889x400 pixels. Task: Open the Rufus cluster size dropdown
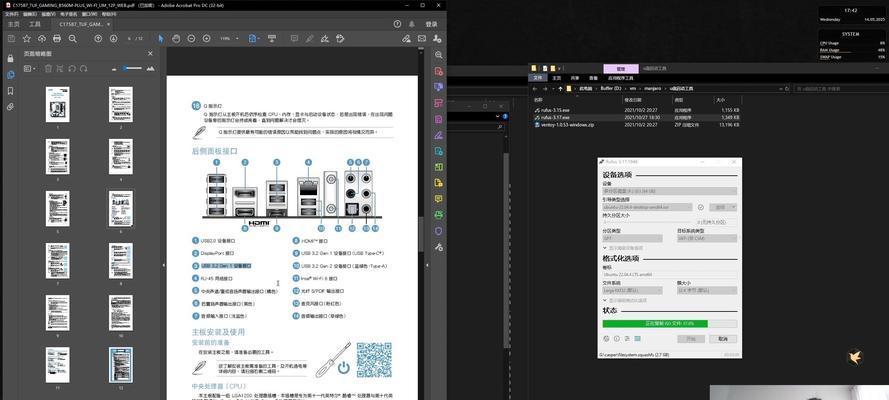pyautogui.click(x=707, y=290)
